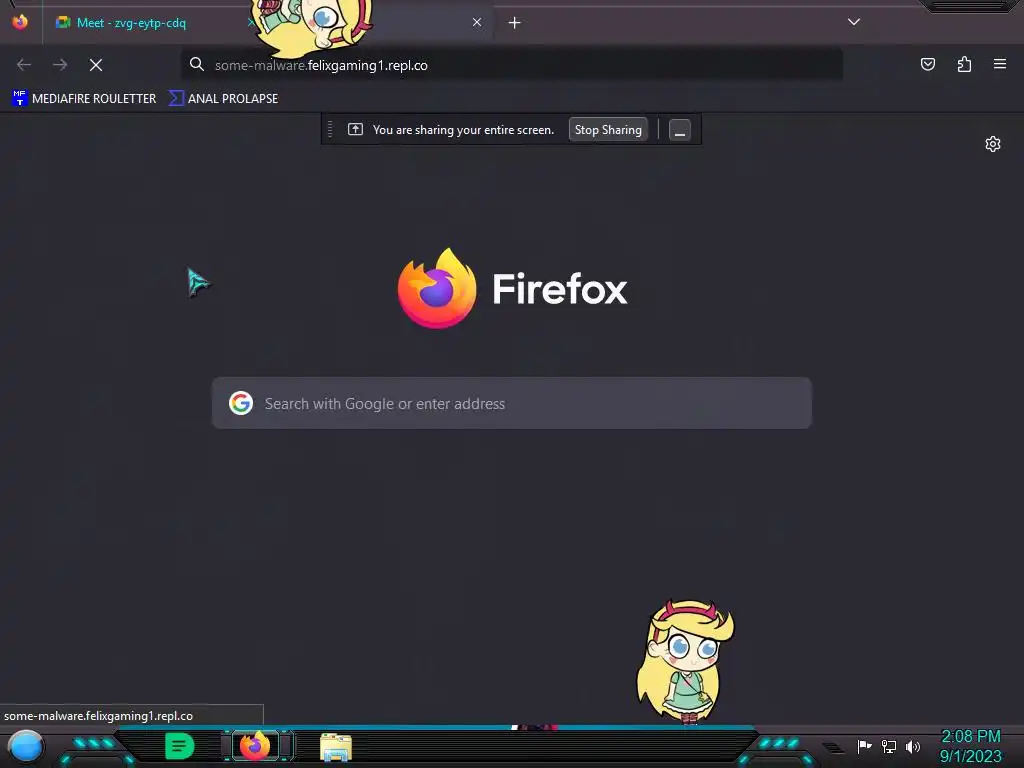Open File Explorer from taskbar
This screenshot has width=1024, height=768.
(x=336, y=747)
